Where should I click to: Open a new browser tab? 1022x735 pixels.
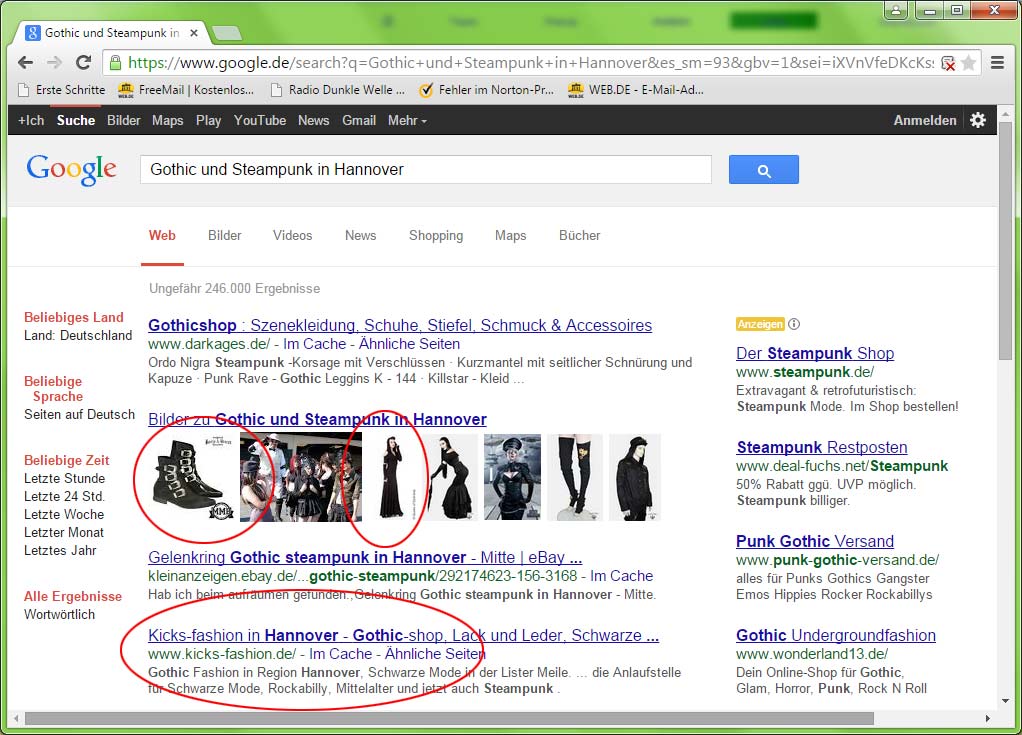pyautogui.click(x=227, y=33)
